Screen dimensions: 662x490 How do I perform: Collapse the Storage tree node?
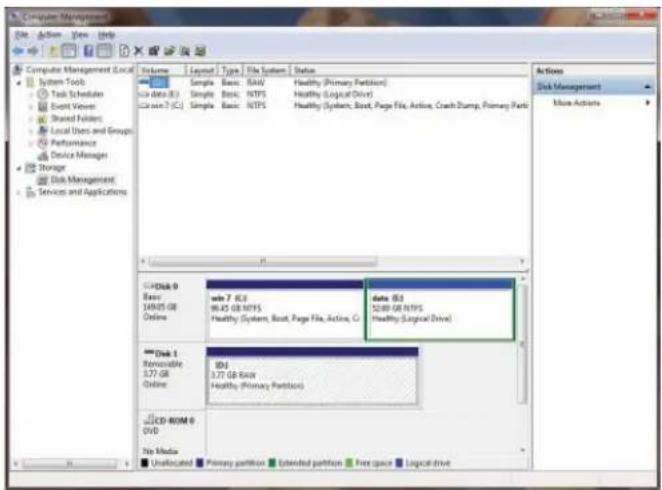(19, 168)
